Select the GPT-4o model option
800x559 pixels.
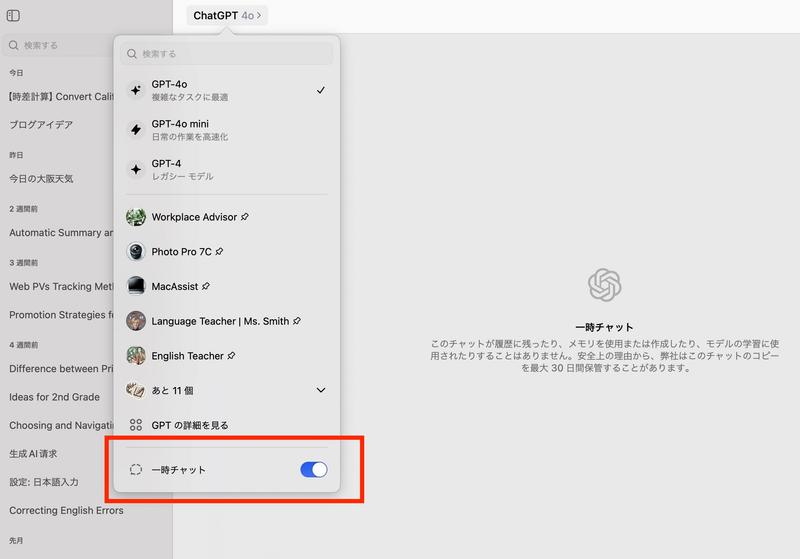click(x=227, y=90)
